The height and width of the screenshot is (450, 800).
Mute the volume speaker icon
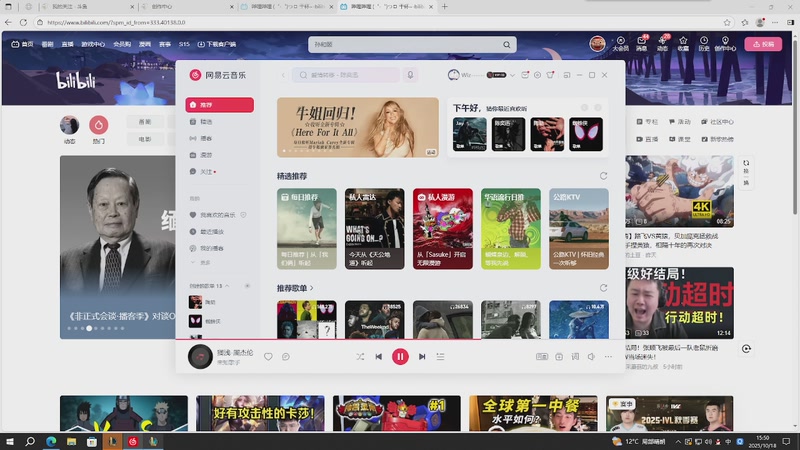point(591,357)
